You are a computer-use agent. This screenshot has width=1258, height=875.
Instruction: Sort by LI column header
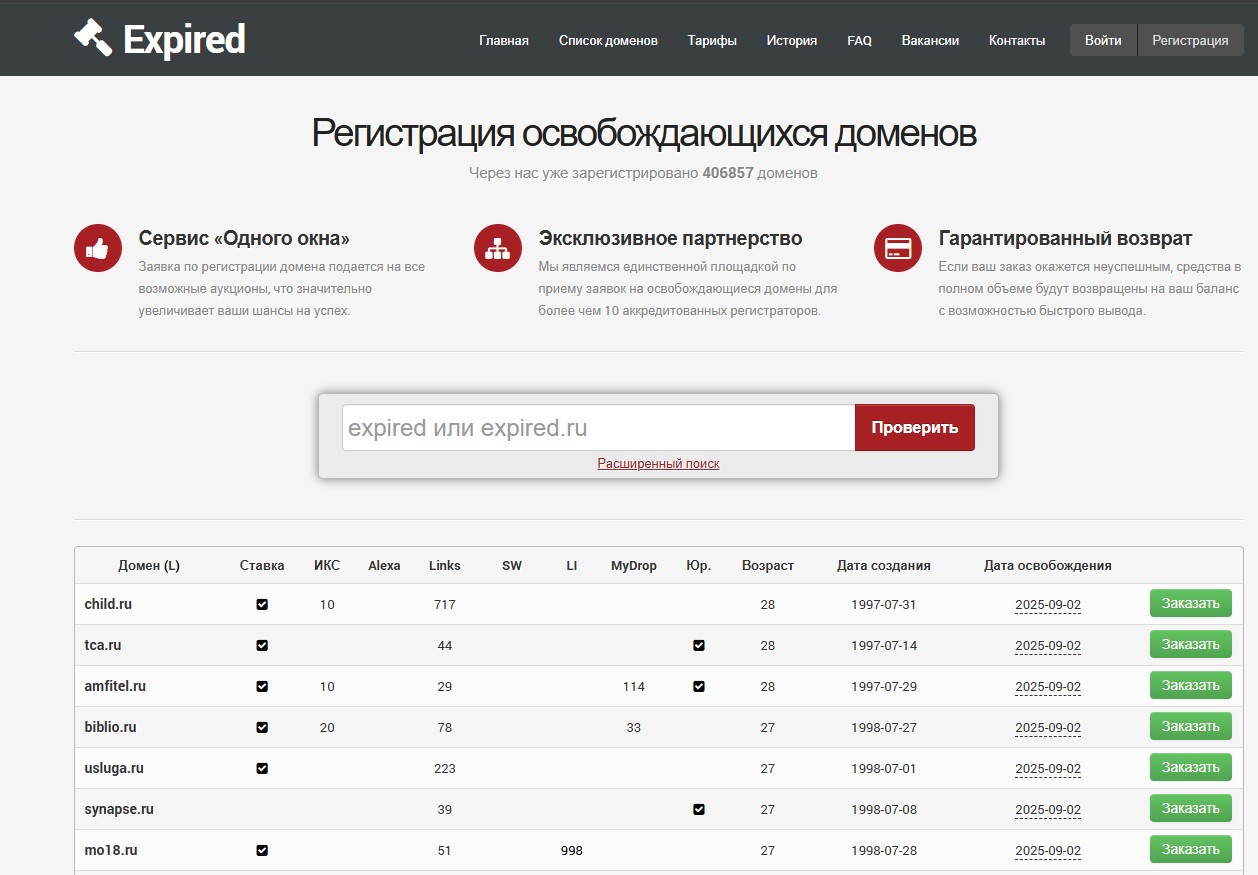coord(572,566)
